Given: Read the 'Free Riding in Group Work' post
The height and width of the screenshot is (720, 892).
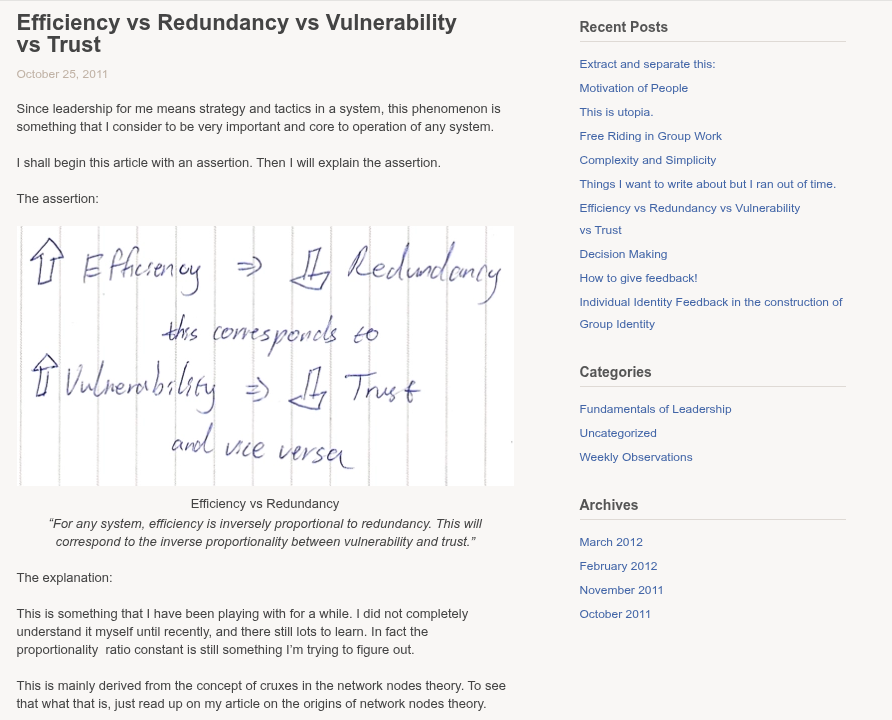Looking at the screenshot, I should click(x=650, y=136).
